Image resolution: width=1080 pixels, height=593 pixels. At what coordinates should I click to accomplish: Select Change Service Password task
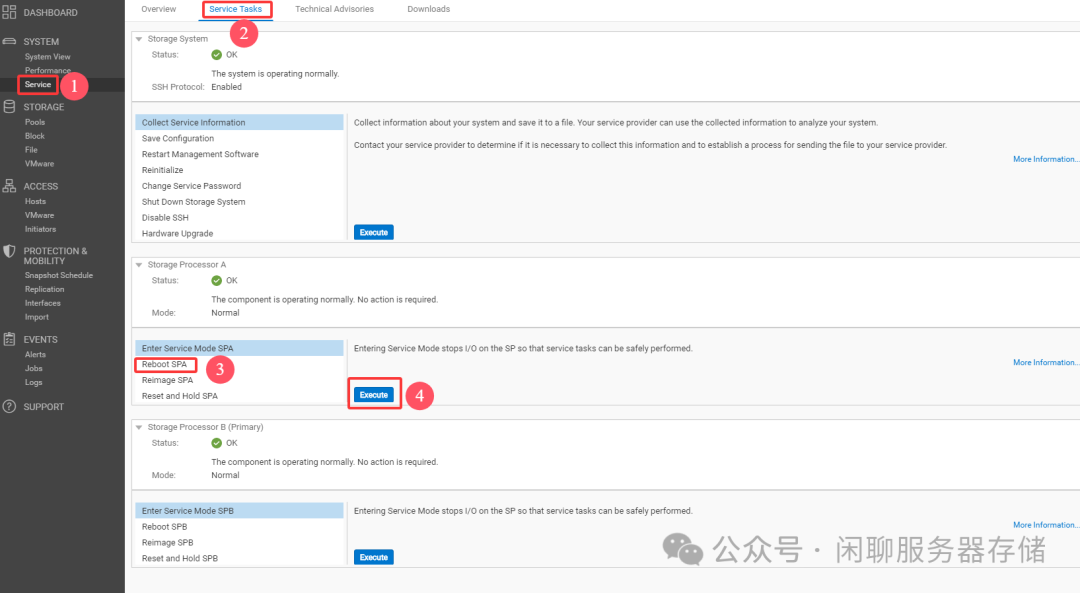[239, 186]
